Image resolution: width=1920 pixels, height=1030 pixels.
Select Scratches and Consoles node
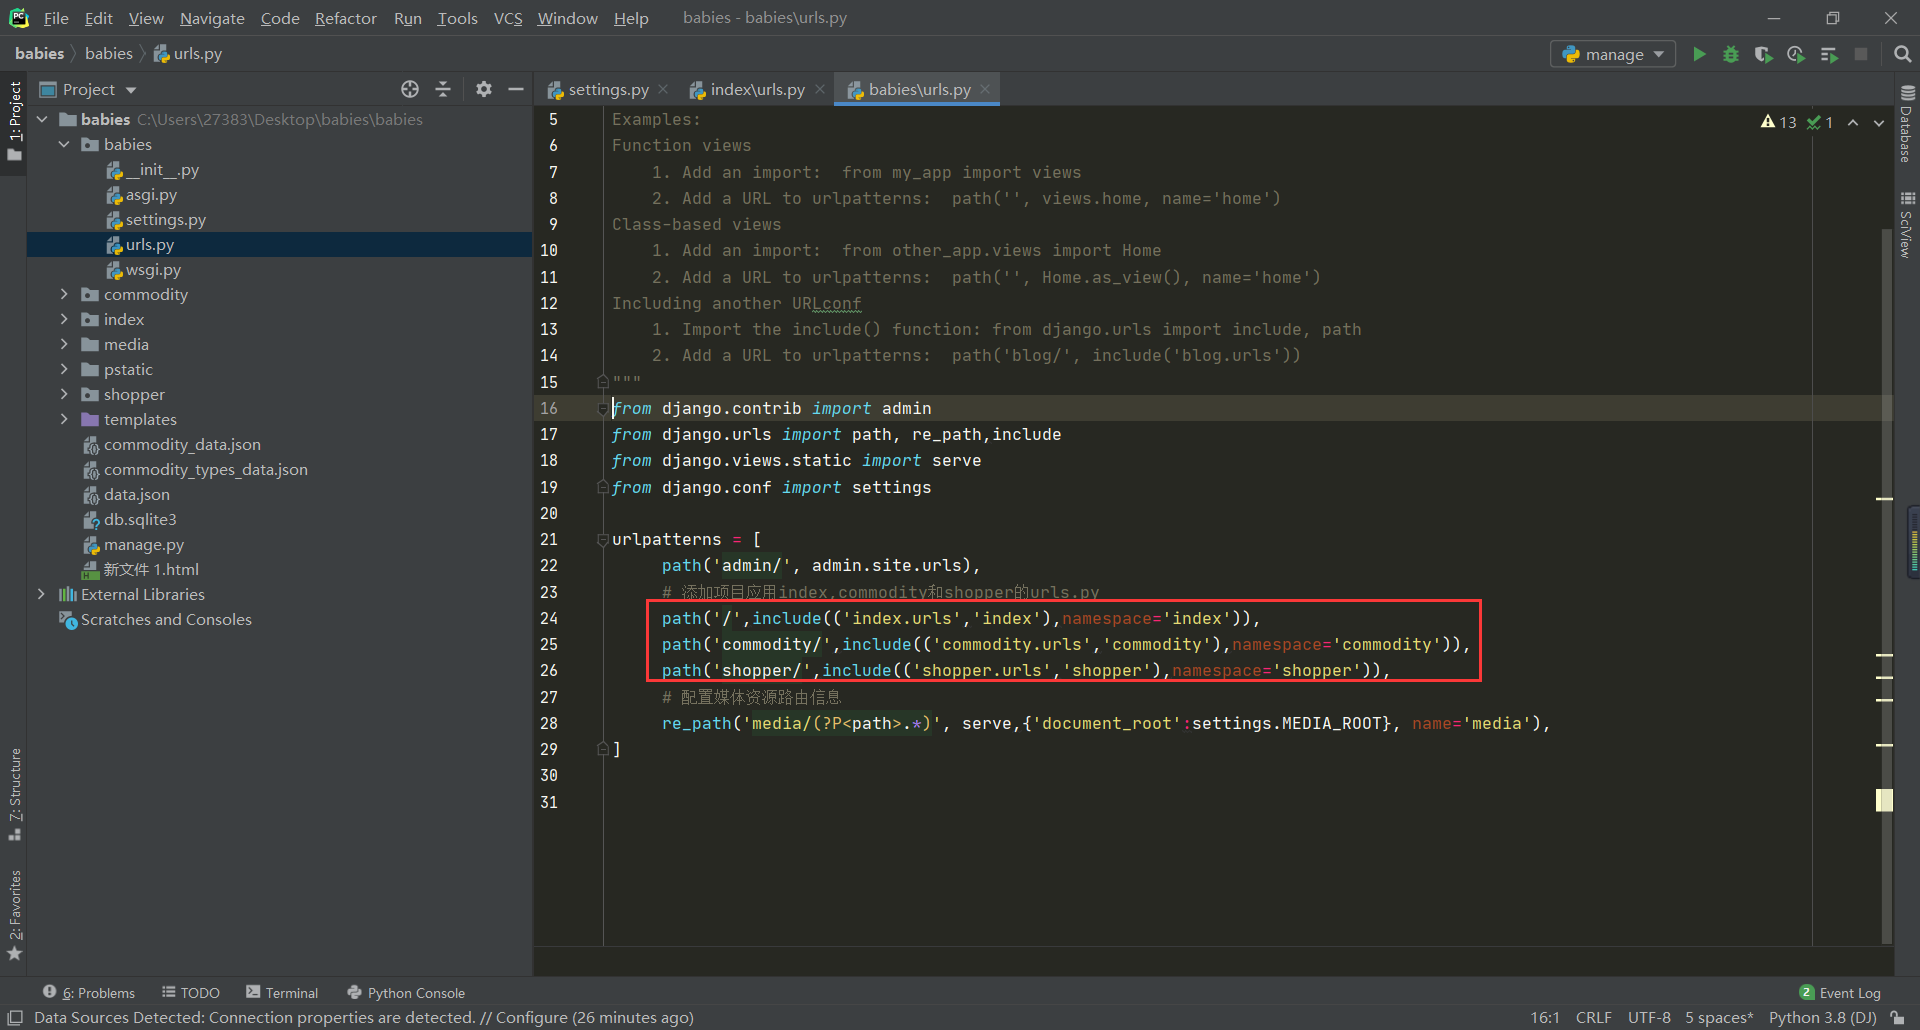pos(166,619)
